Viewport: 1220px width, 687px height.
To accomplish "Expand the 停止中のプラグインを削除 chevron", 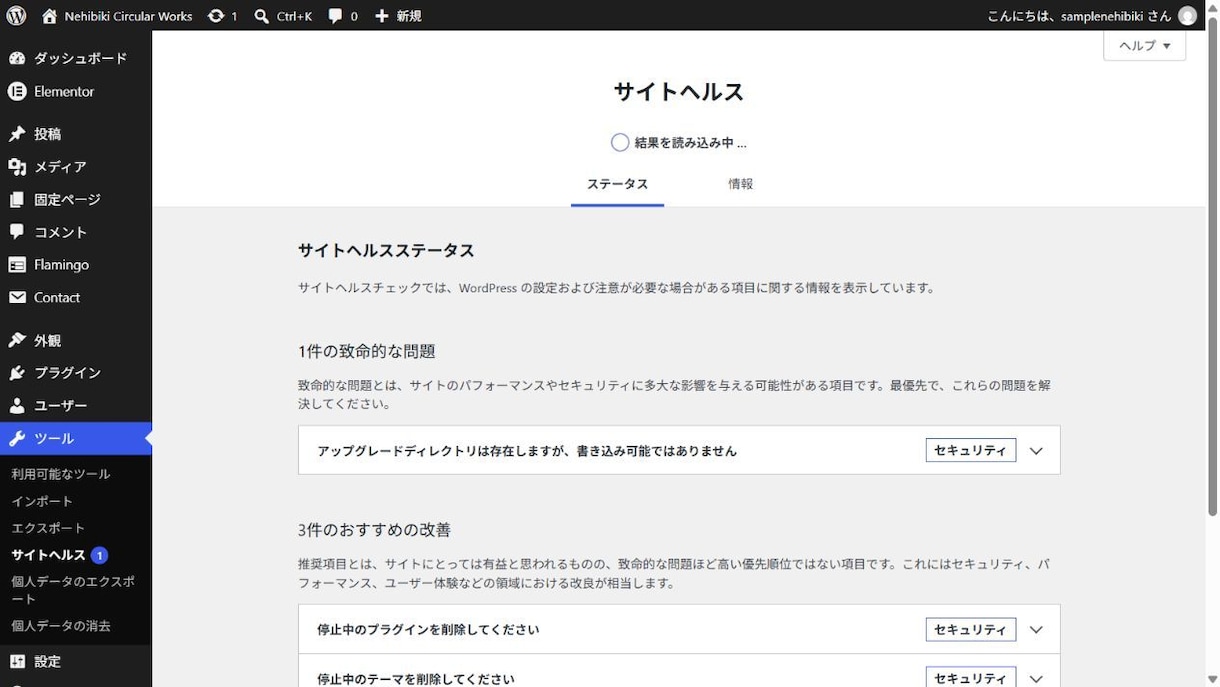I will tap(1036, 630).
